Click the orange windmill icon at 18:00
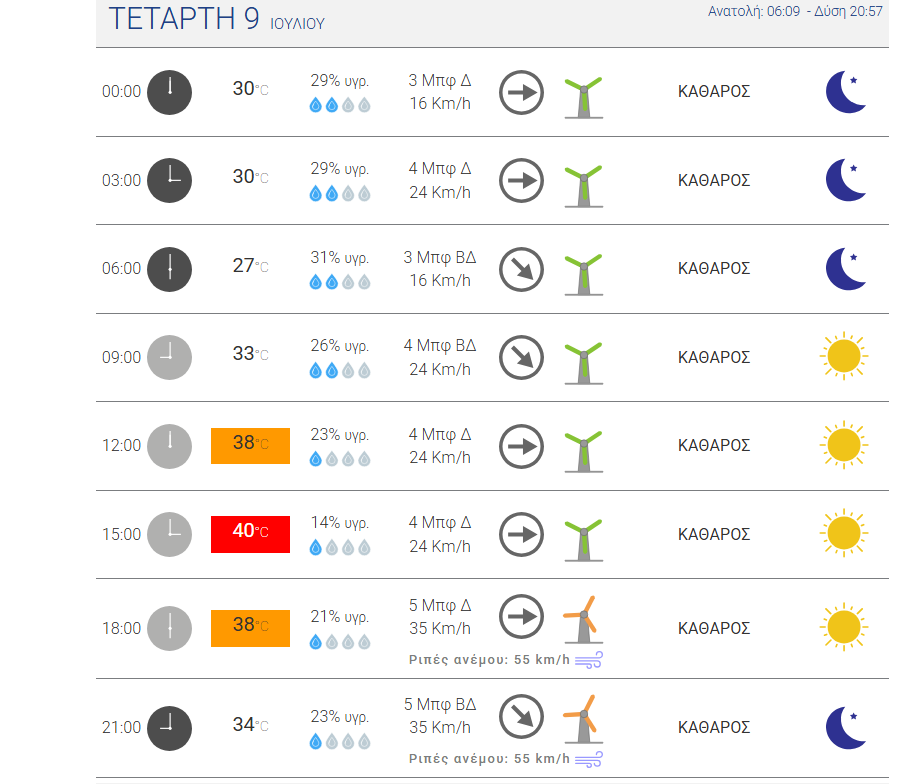This screenshot has width=916, height=784. pyautogui.click(x=583, y=619)
